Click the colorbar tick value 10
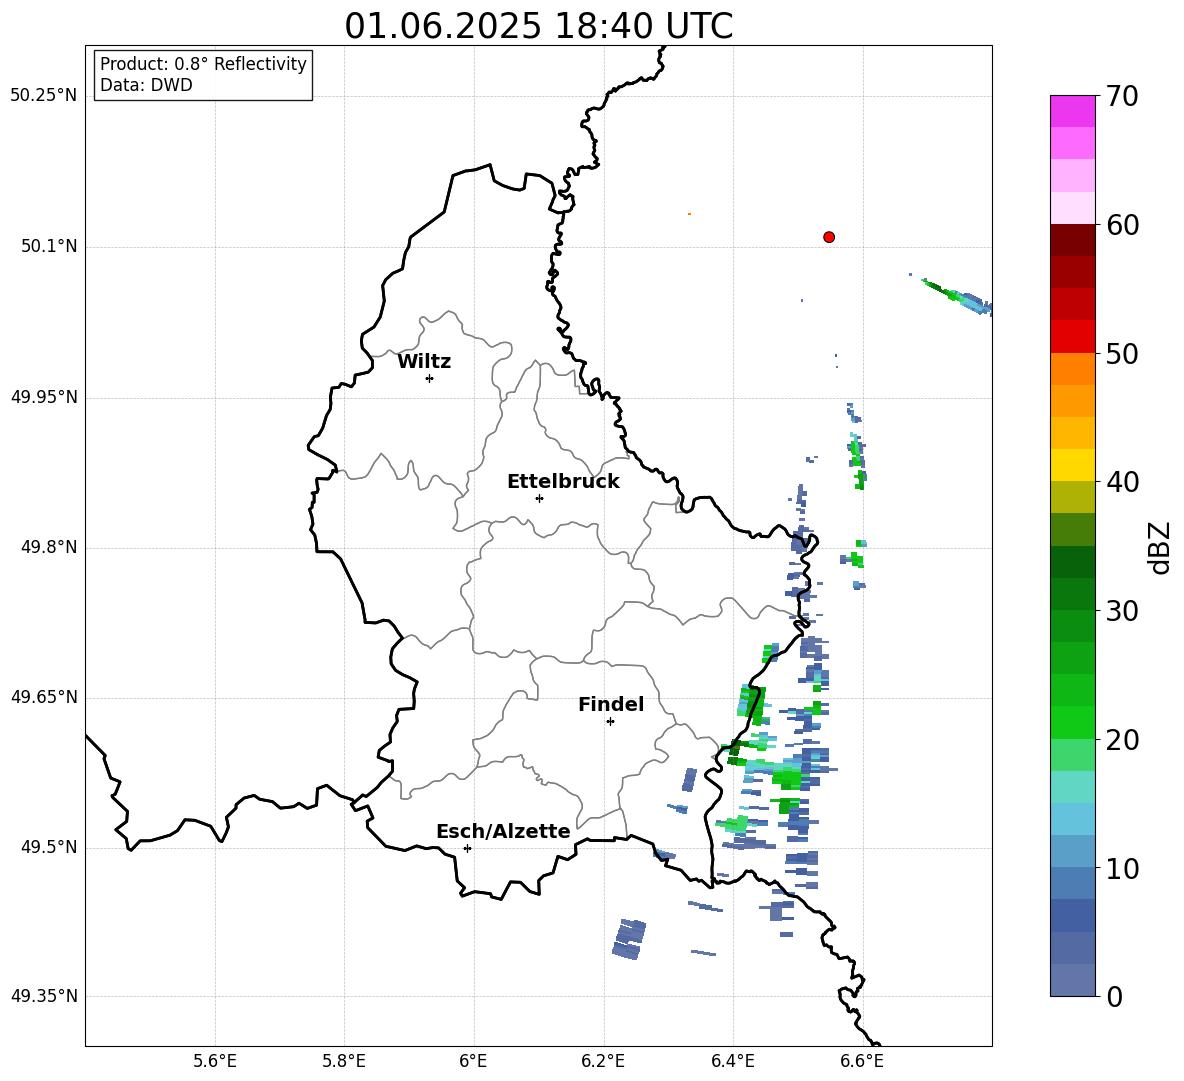Viewport: 1184px width, 1081px height. point(1123,868)
